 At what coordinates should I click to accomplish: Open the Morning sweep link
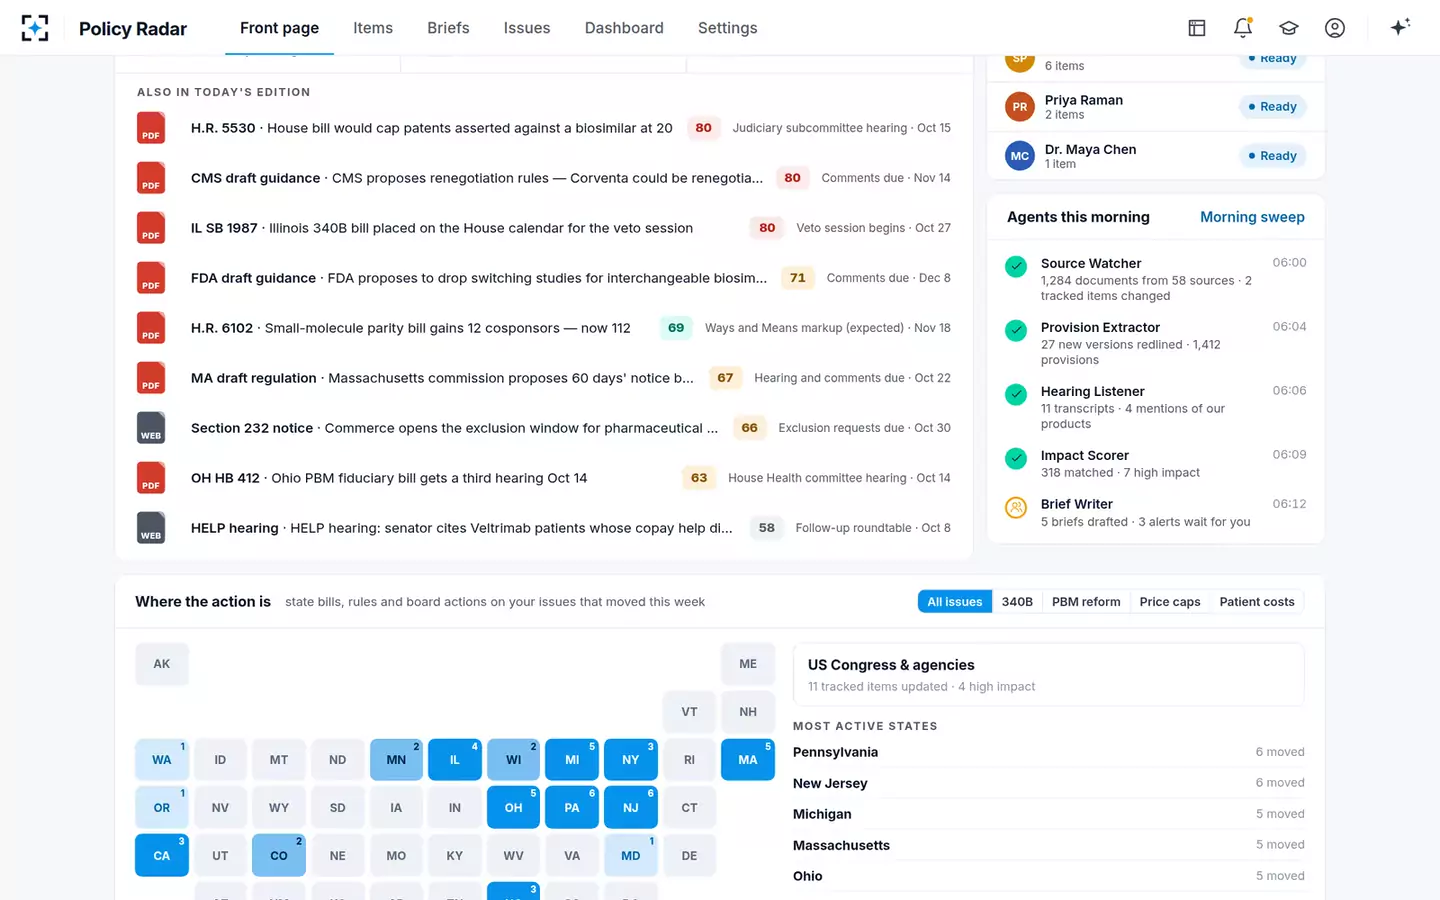[x=1252, y=217]
